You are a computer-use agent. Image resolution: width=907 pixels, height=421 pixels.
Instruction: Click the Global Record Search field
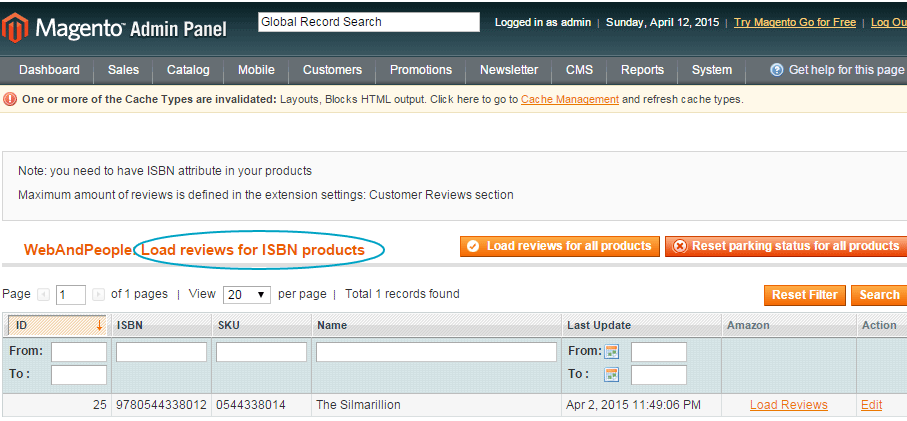(369, 22)
